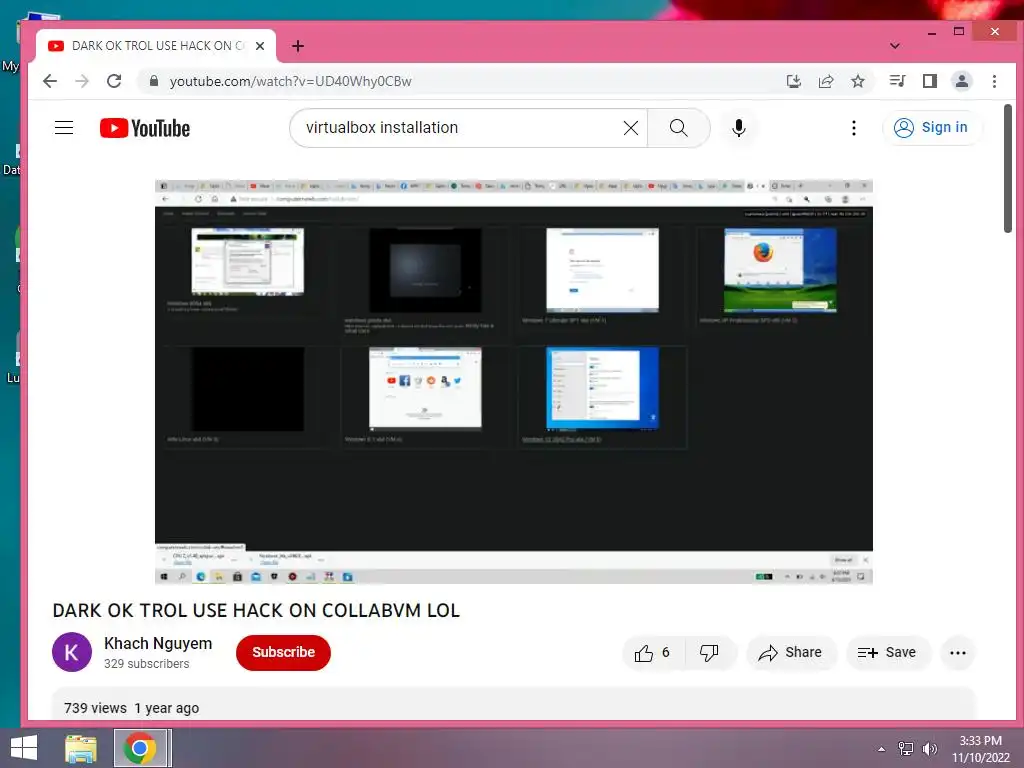Close the YouTube browser tab
The image size is (1024, 768).
point(260,46)
